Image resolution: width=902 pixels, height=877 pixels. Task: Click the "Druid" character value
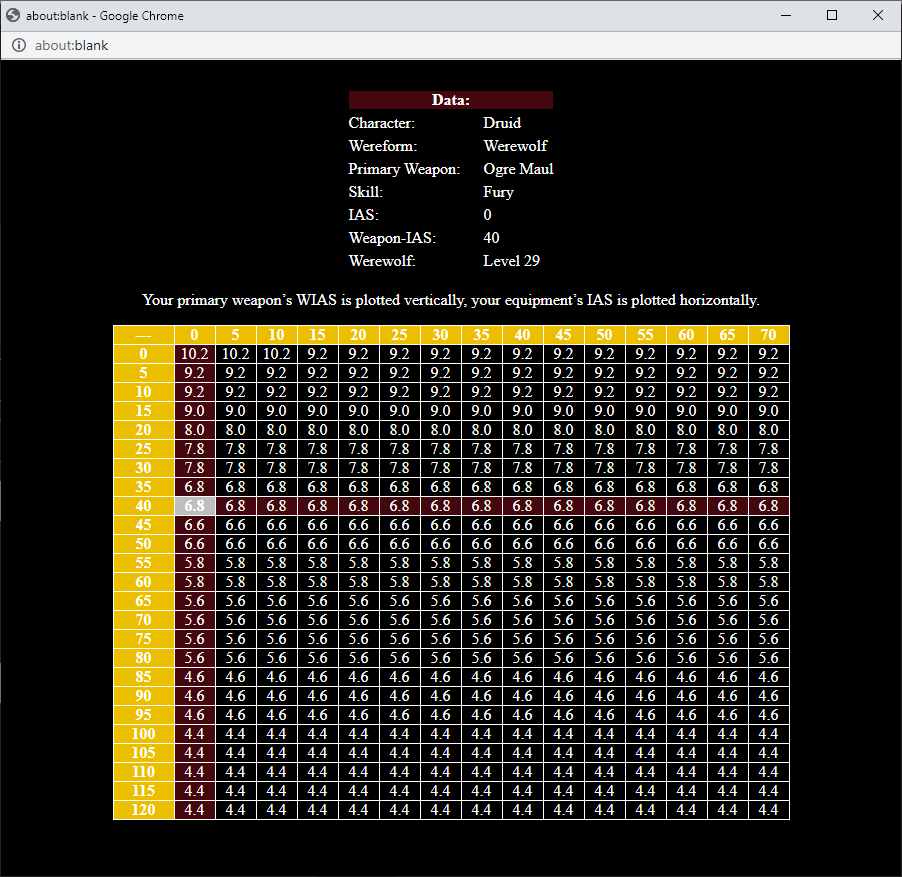tap(502, 123)
